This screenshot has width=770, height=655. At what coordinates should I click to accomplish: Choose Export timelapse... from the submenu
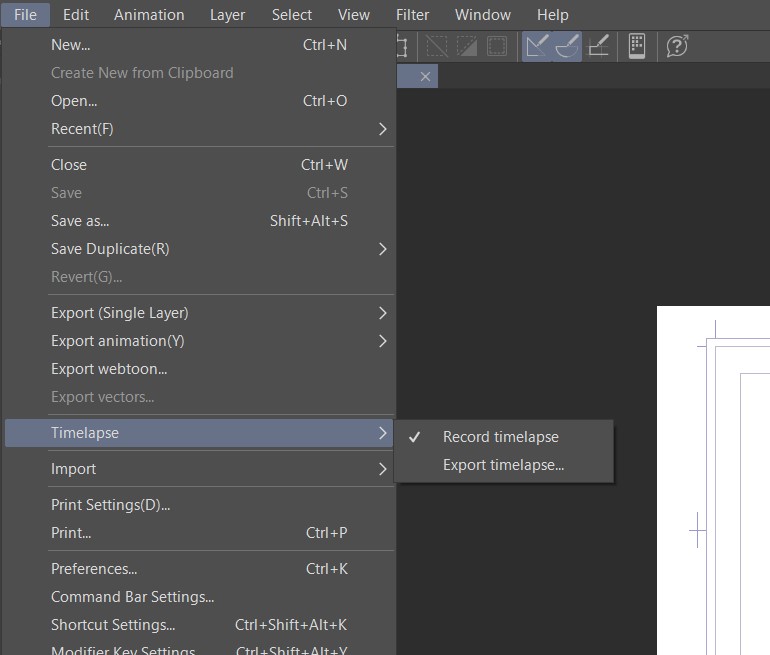[x=504, y=464]
